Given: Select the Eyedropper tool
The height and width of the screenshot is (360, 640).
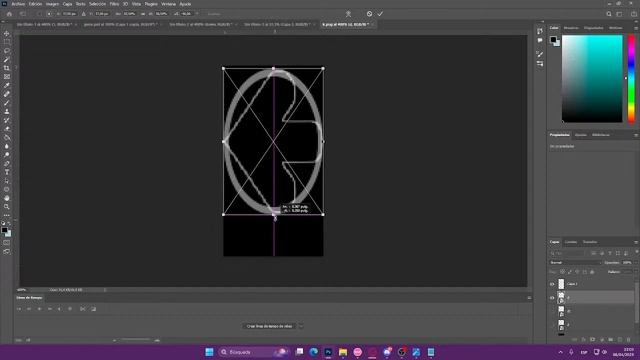Looking at the screenshot, I should tap(7, 85).
